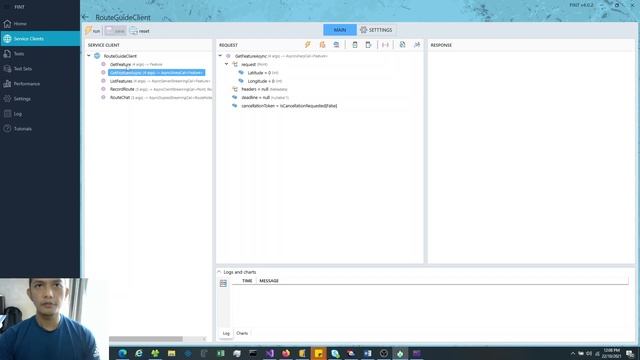Image resolution: width=640 pixels, height=360 pixels.
Task: Click the MESSAGE column header
Action: pyautogui.click(x=269, y=281)
